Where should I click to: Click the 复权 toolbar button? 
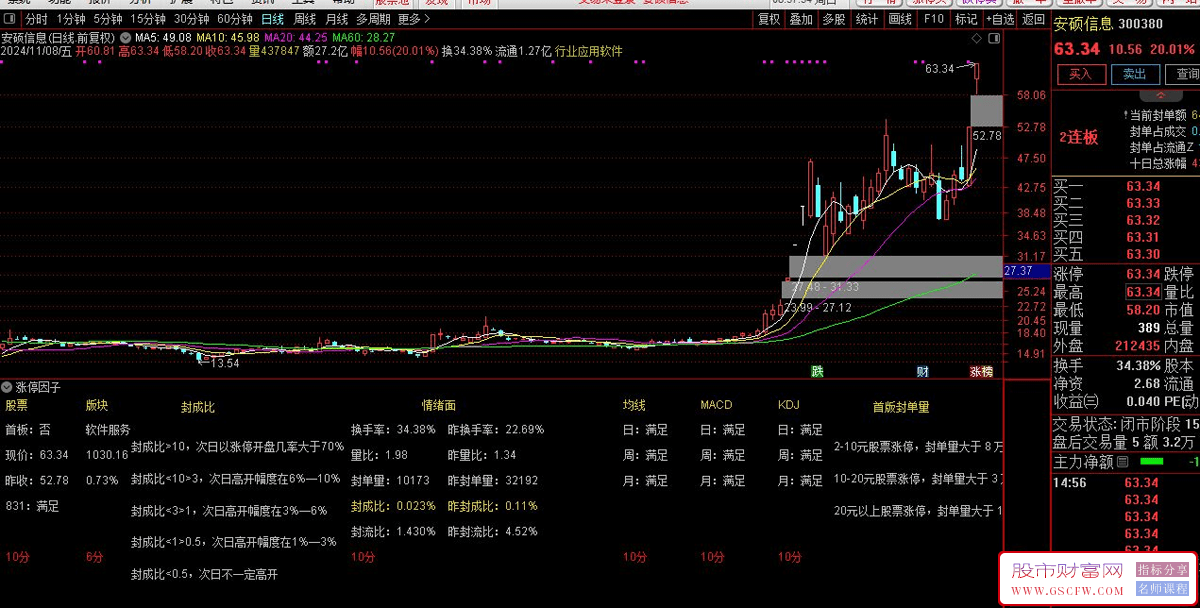click(768, 19)
